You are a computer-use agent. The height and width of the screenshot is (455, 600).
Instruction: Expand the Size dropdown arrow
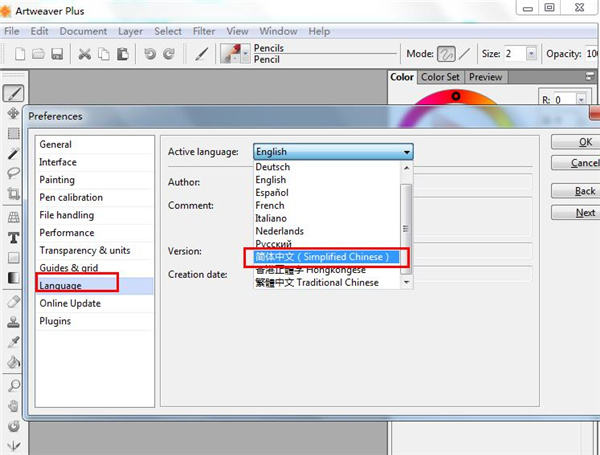coord(531,54)
